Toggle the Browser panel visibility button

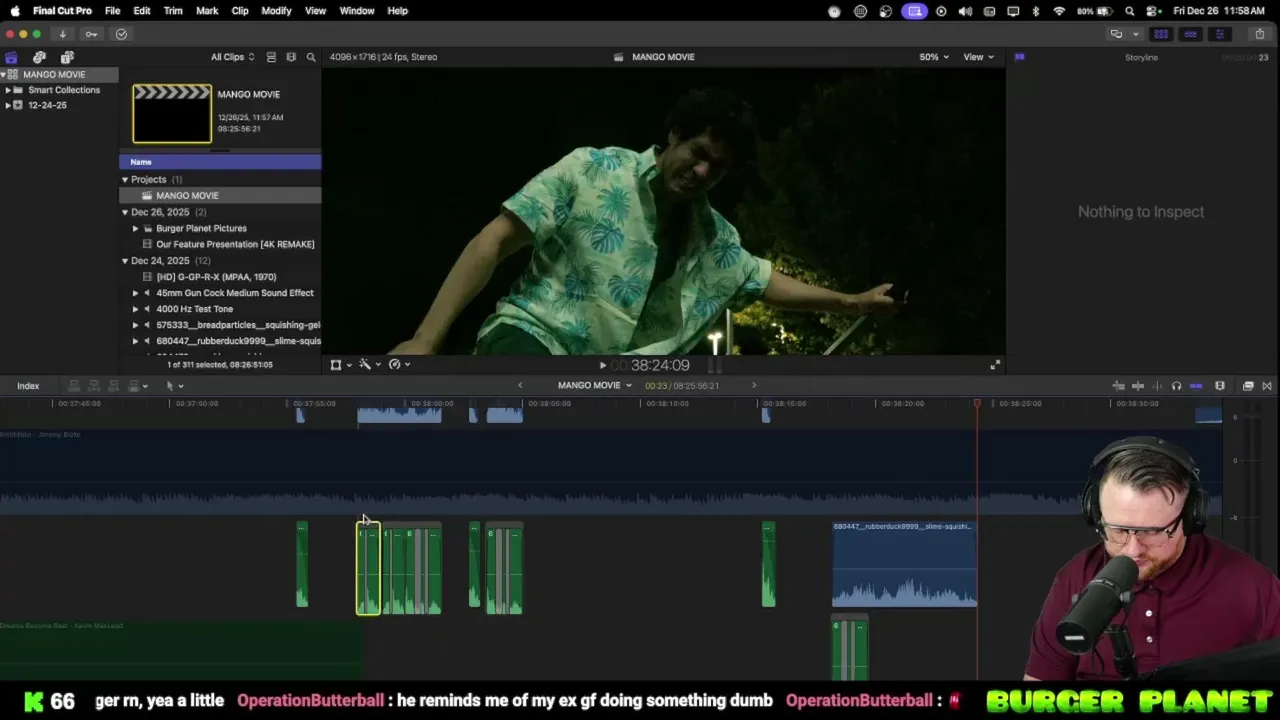coord(1161,34)
